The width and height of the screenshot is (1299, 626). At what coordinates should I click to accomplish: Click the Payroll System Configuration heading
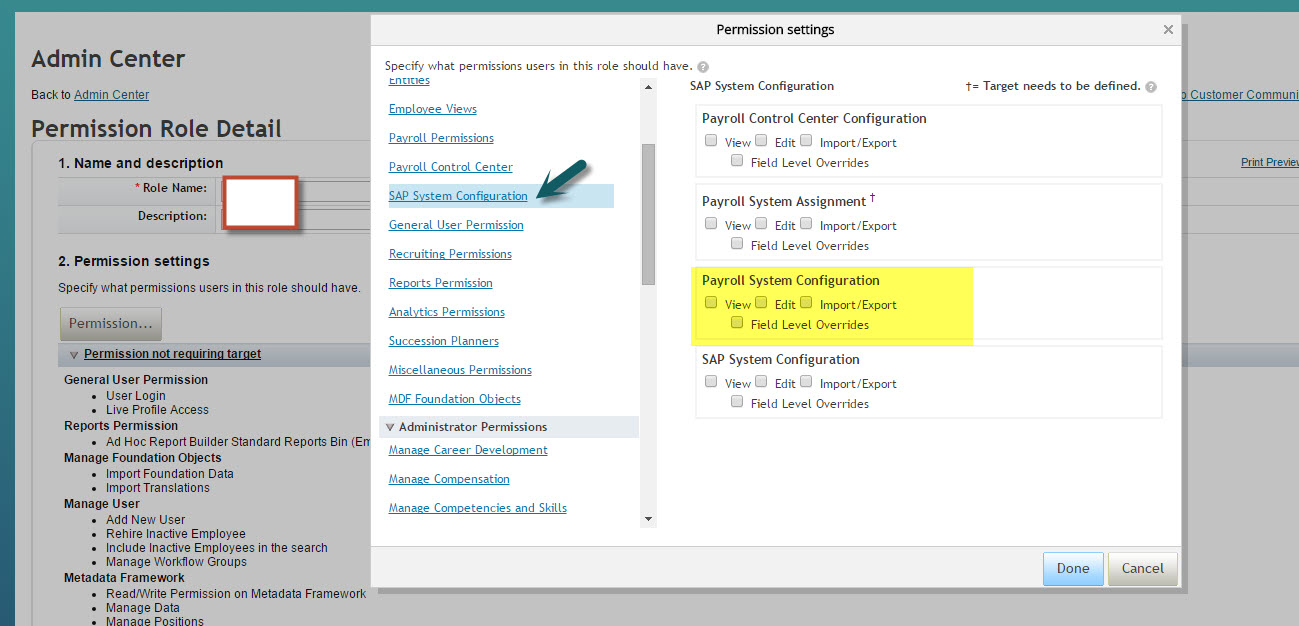(791, 280)
